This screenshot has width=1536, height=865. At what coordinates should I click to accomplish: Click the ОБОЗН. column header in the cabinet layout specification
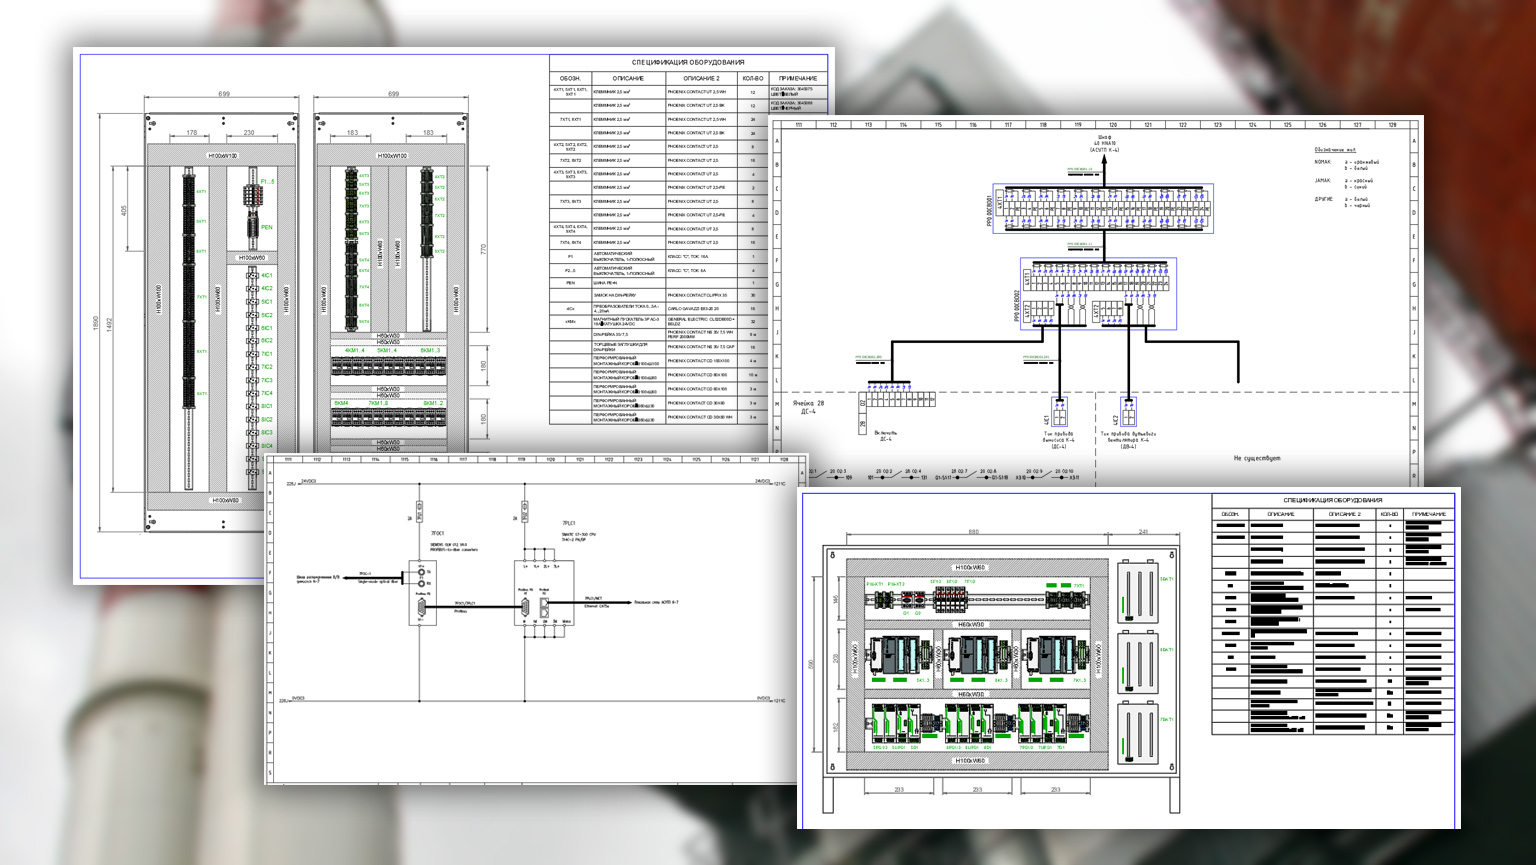coord(570,78)
